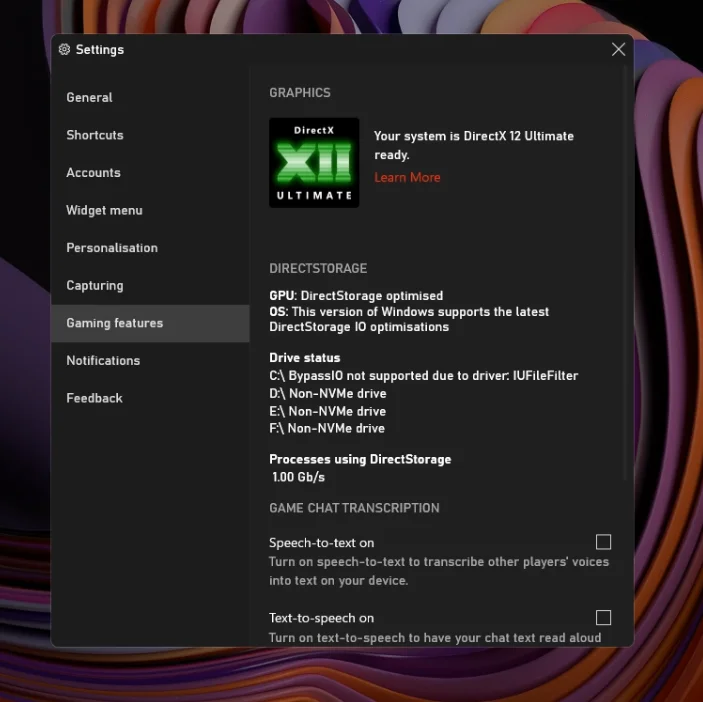Click the OS: Windows supports DirectStorage text
The image size is (703, 702).
[409, 319]
